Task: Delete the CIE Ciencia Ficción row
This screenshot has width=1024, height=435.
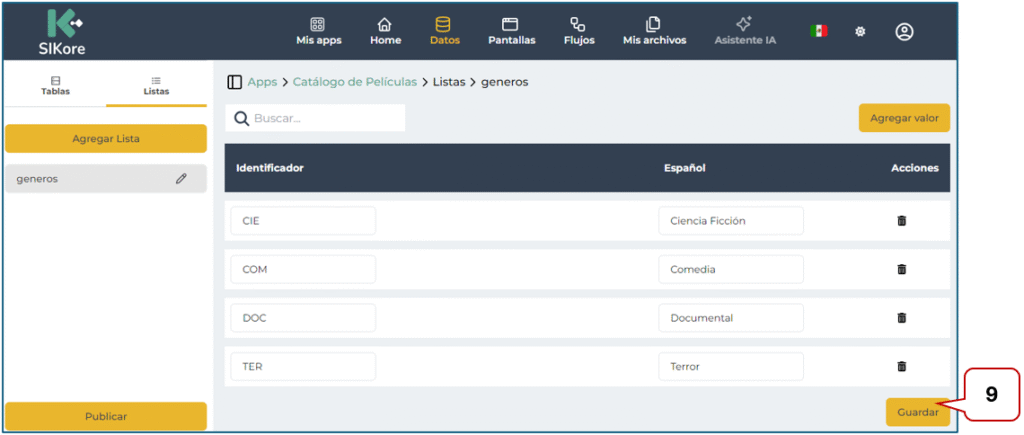Action: click(x=901, y=221)
